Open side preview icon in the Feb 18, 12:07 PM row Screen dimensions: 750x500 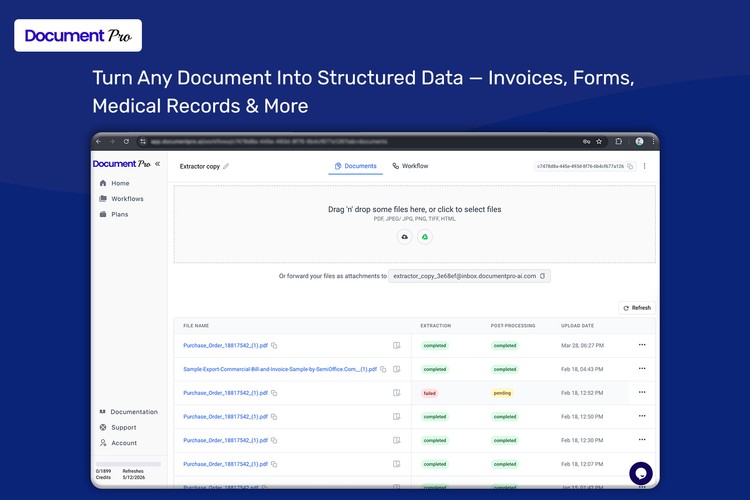[397, 464]
